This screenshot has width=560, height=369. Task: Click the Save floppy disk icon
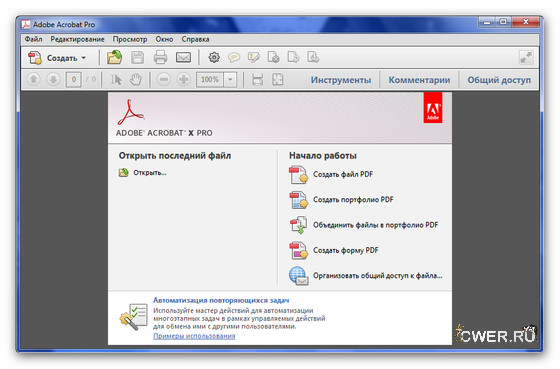tap(138, 58)
